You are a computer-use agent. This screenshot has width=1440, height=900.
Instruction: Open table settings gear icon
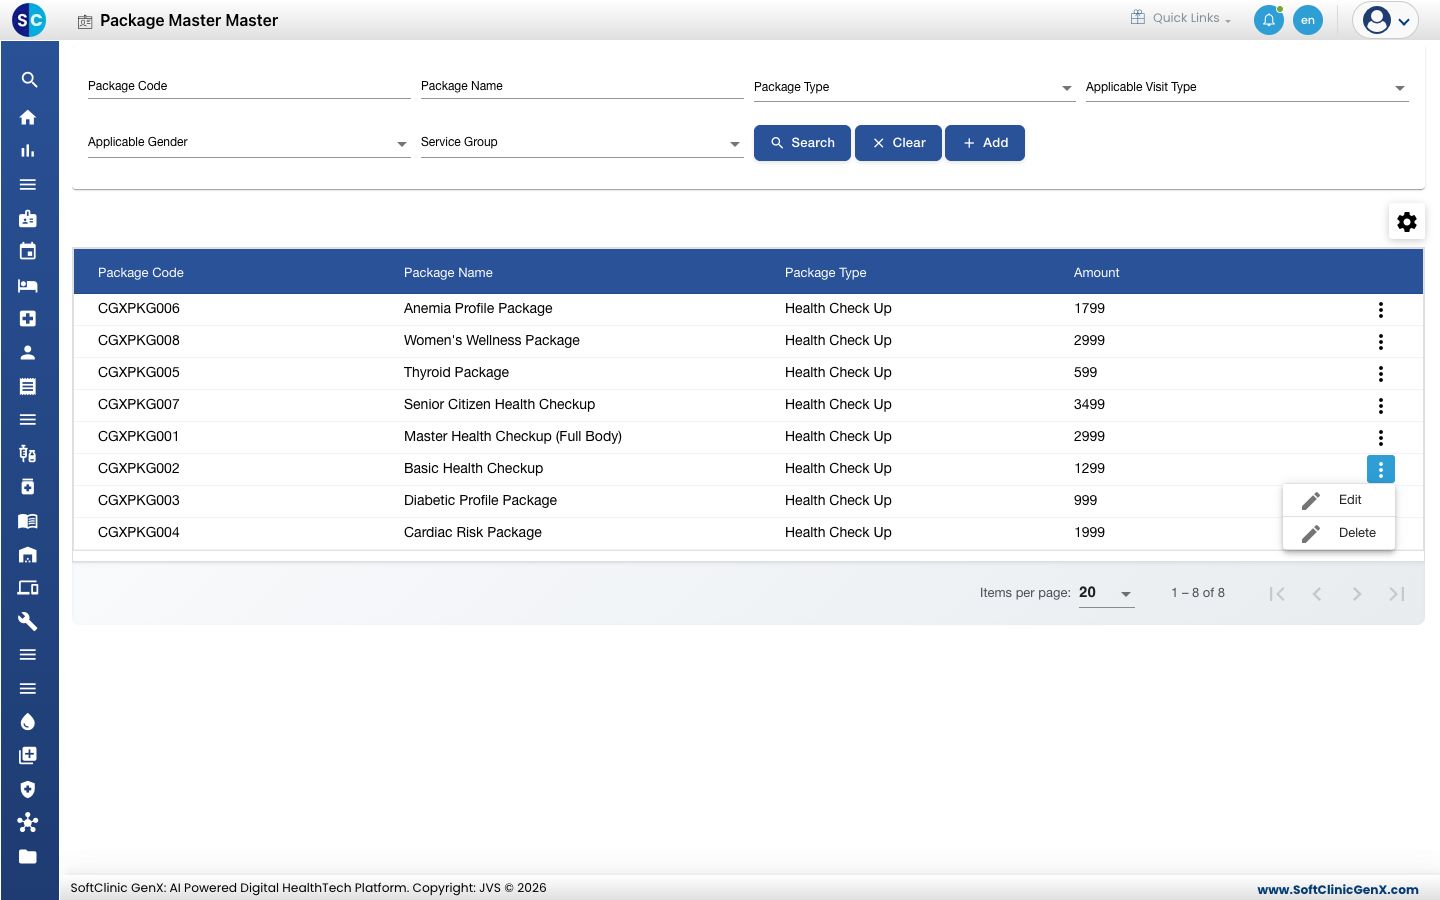click(x=1407, y=222)
